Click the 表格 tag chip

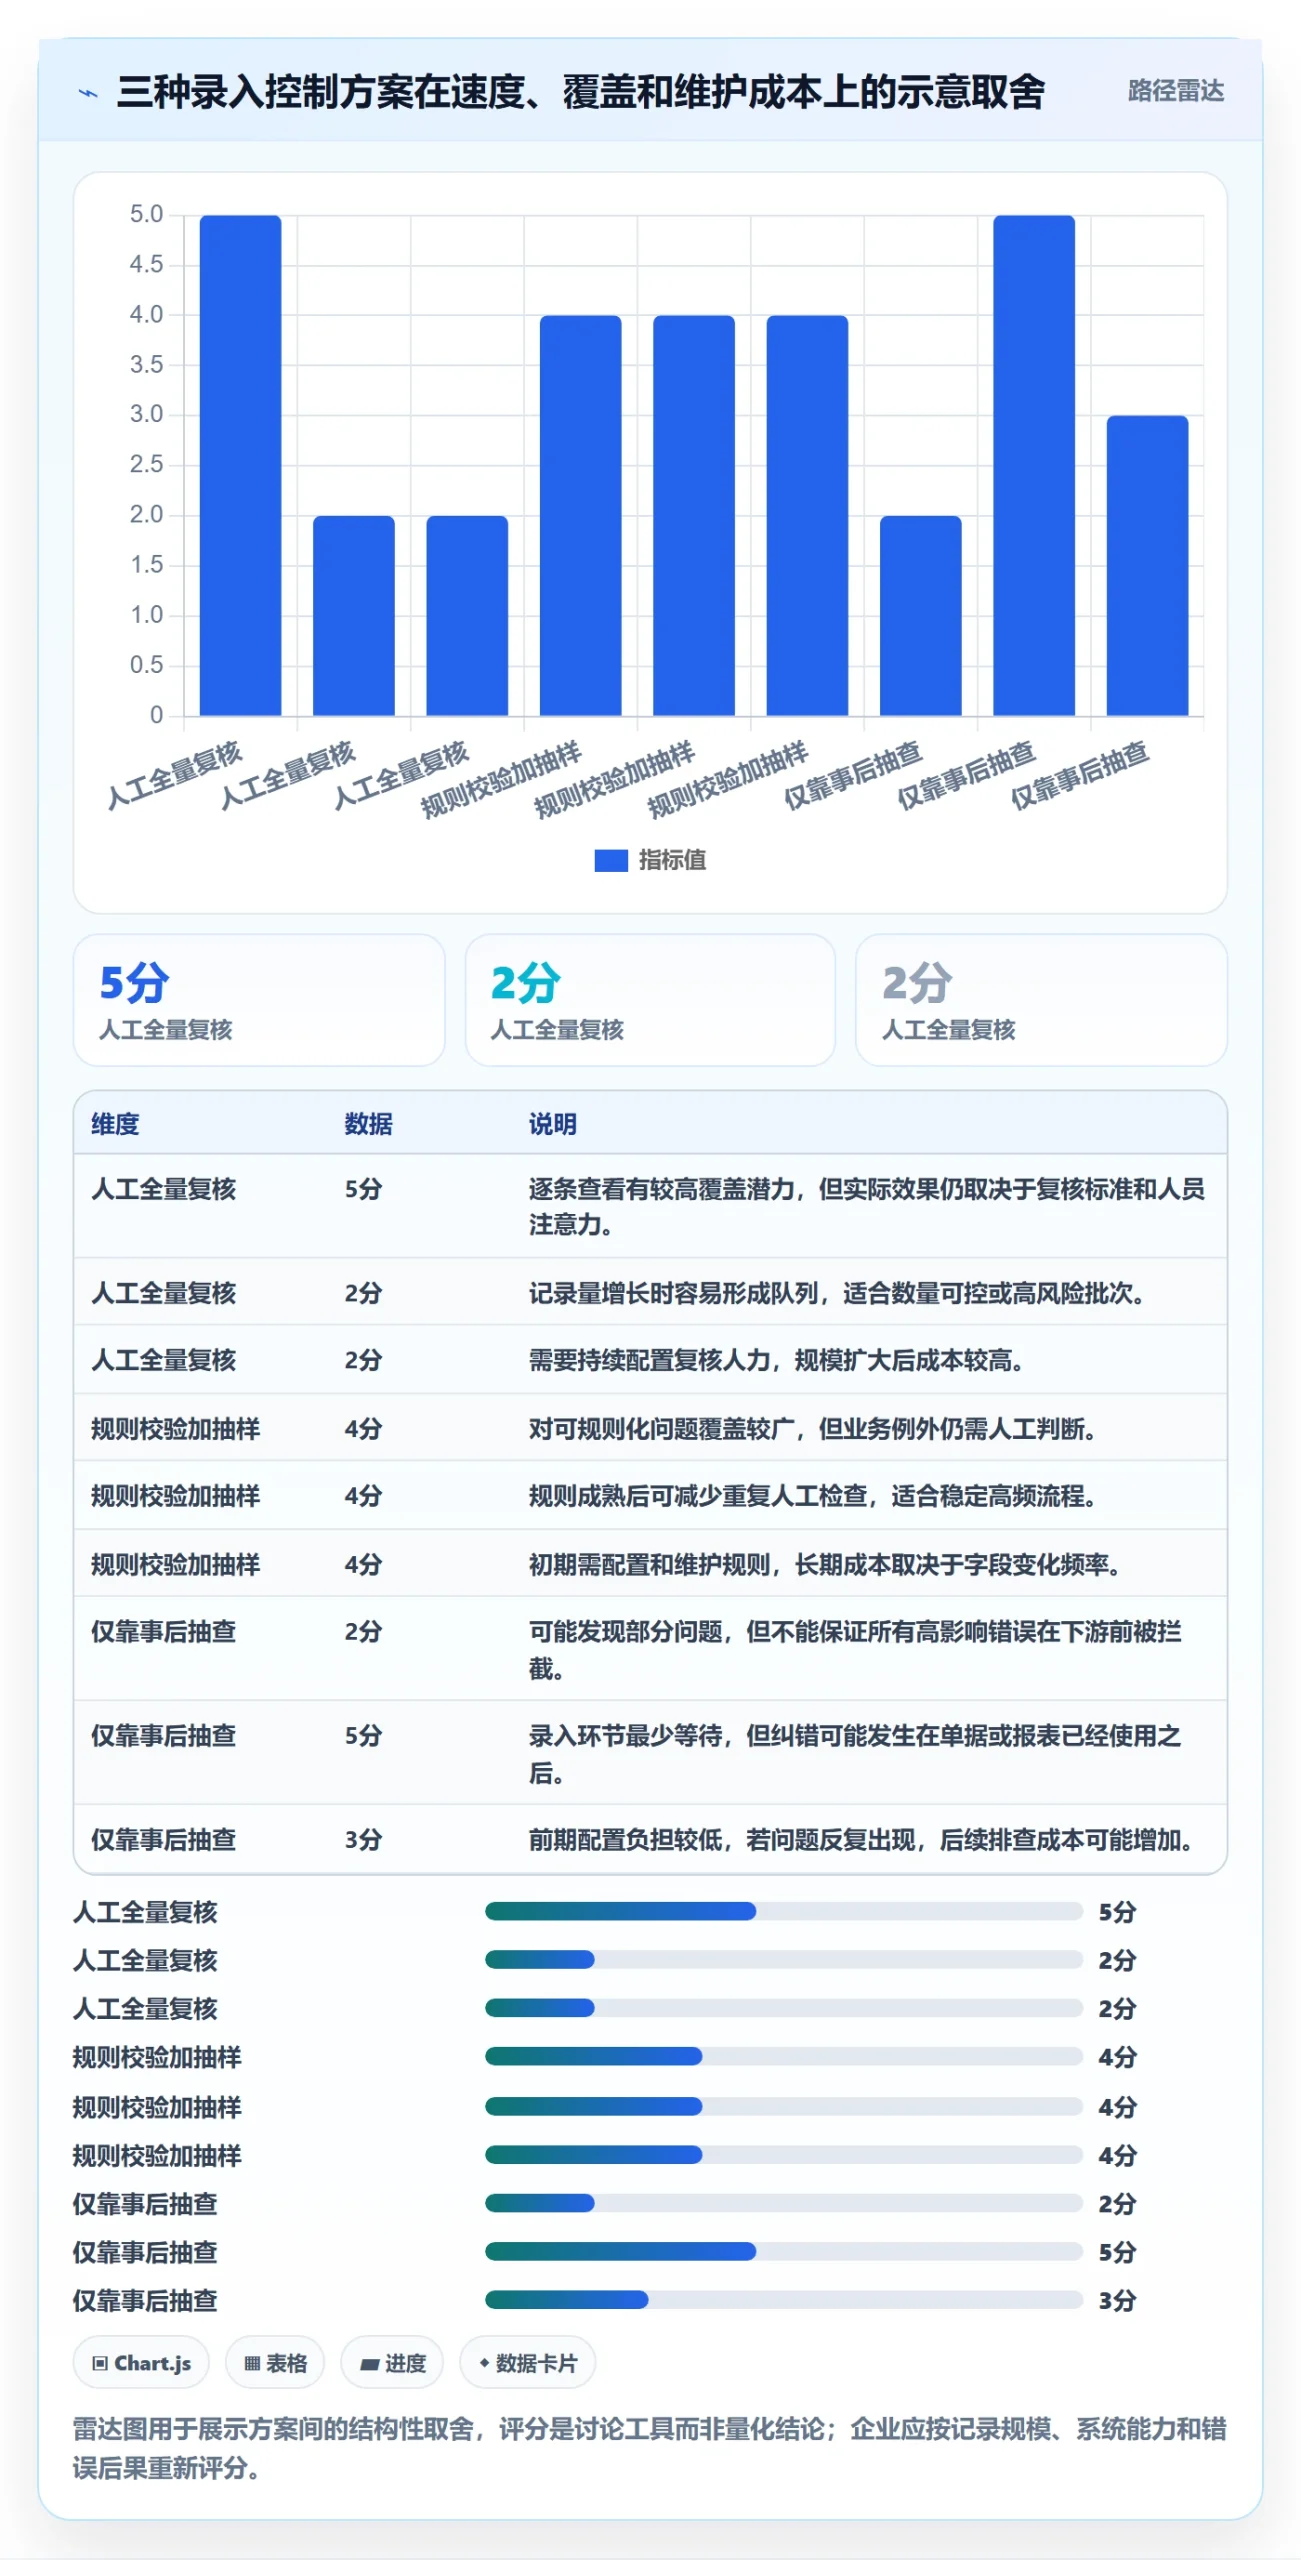pos(275,2363)
